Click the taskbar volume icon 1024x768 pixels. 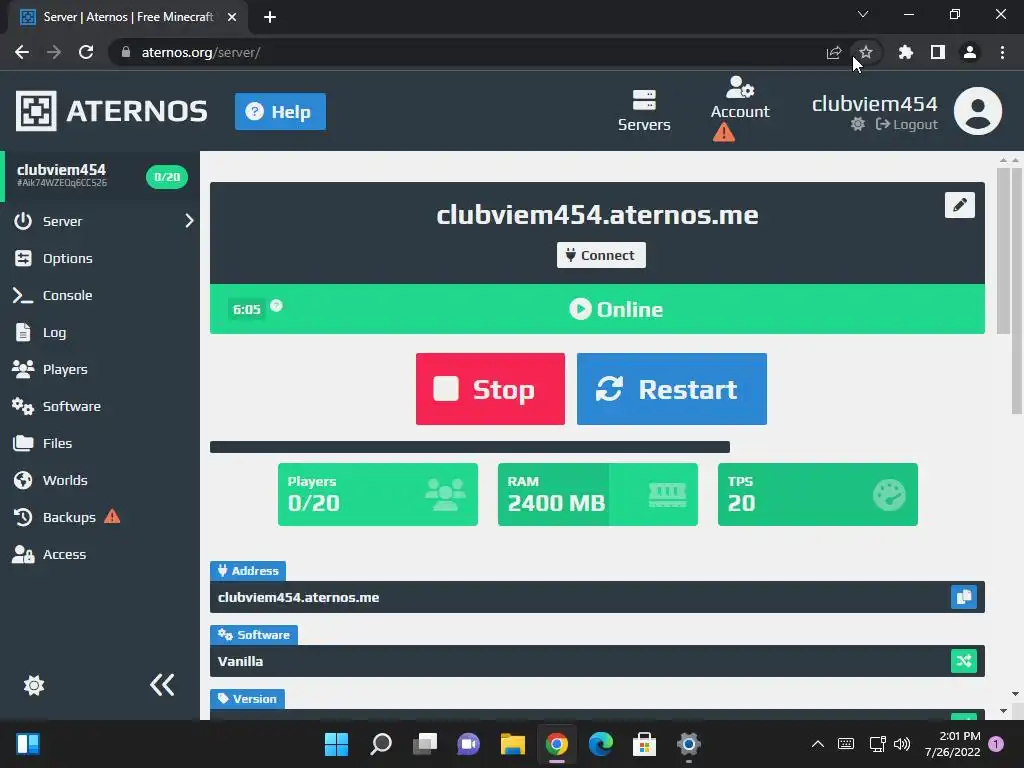tap(902, 744)
